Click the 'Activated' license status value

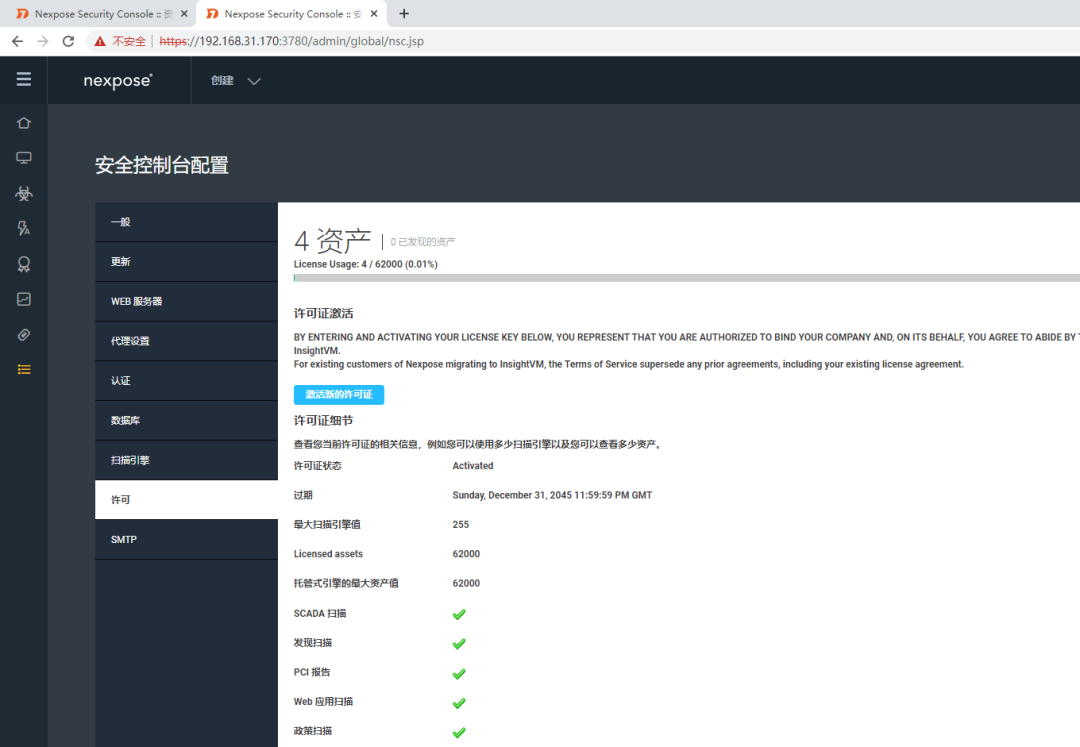(x=472, y=466)
